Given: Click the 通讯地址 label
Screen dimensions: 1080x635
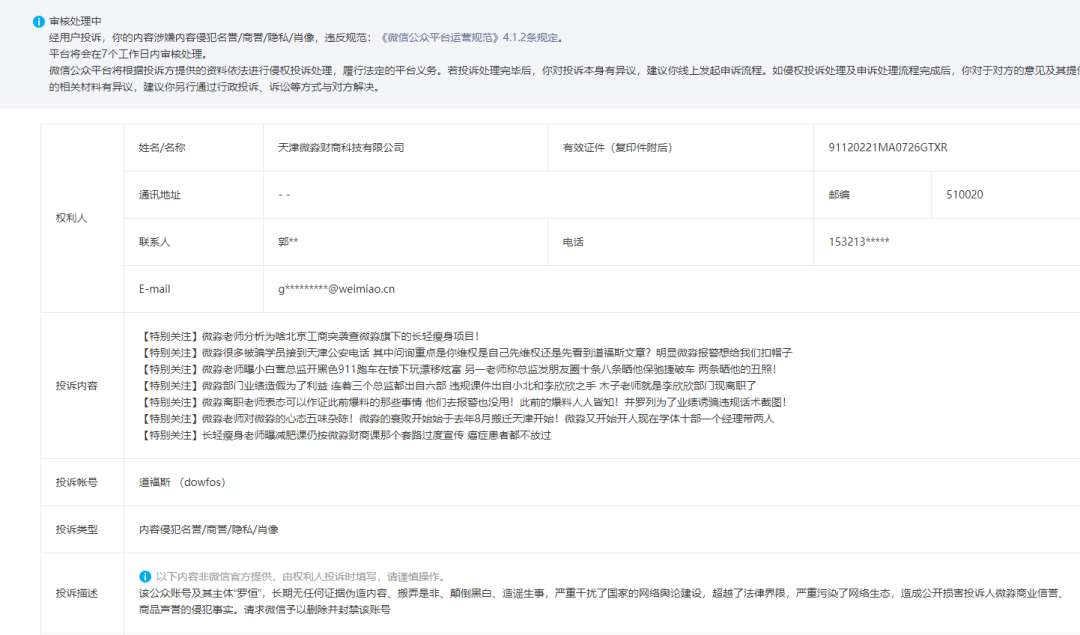Looking at the screenshot, I should 160,195.
